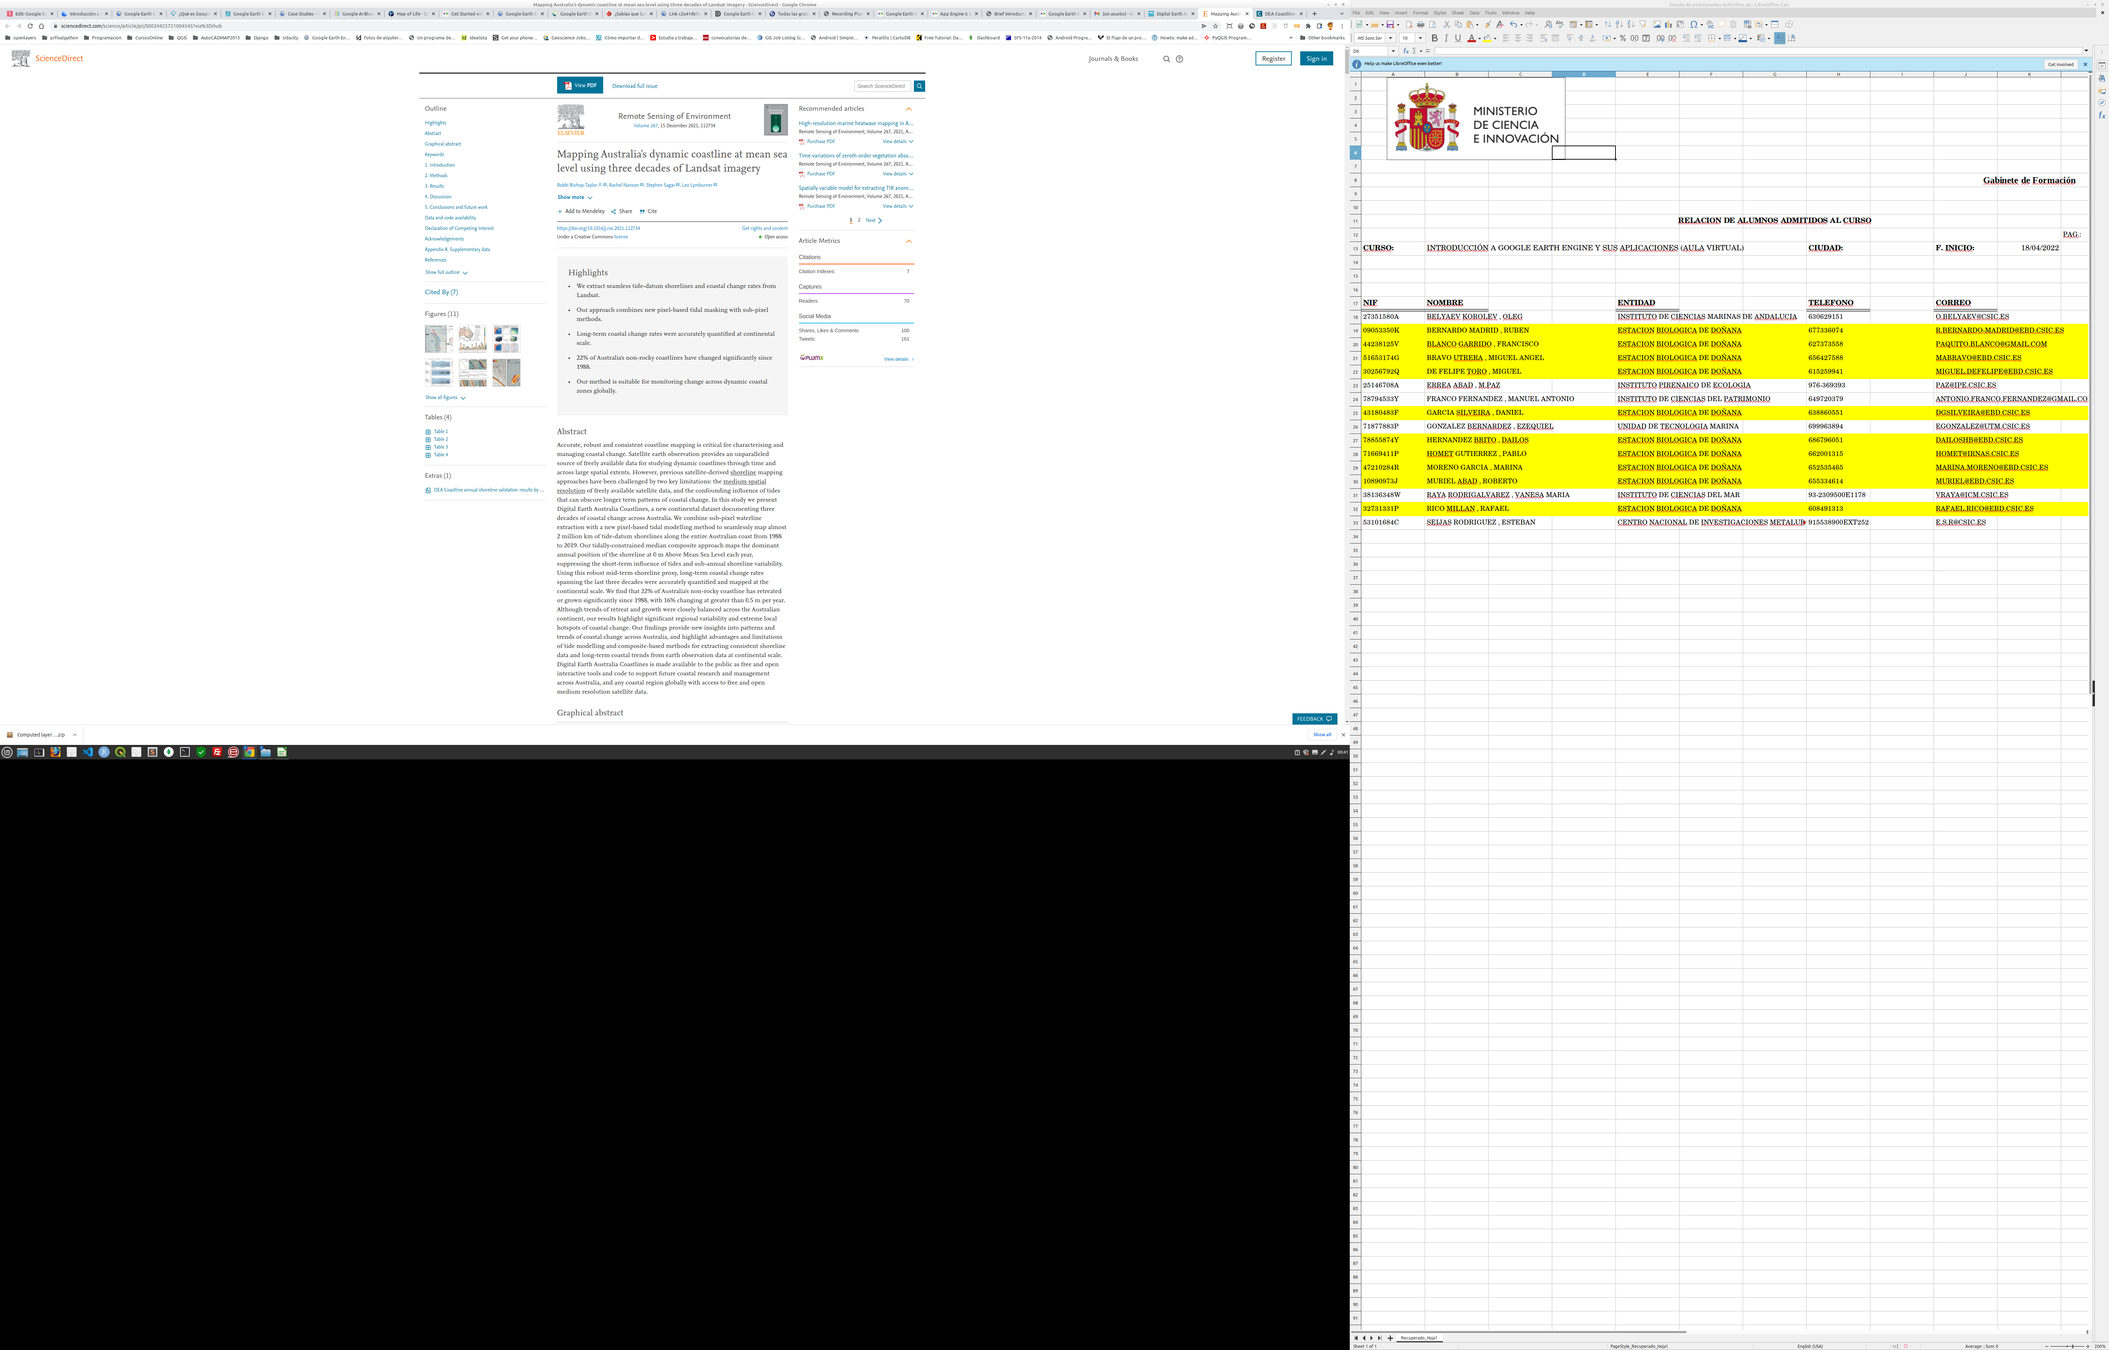Open the Sheet menu in Calc
2109x1350 pixels.
1457,13
